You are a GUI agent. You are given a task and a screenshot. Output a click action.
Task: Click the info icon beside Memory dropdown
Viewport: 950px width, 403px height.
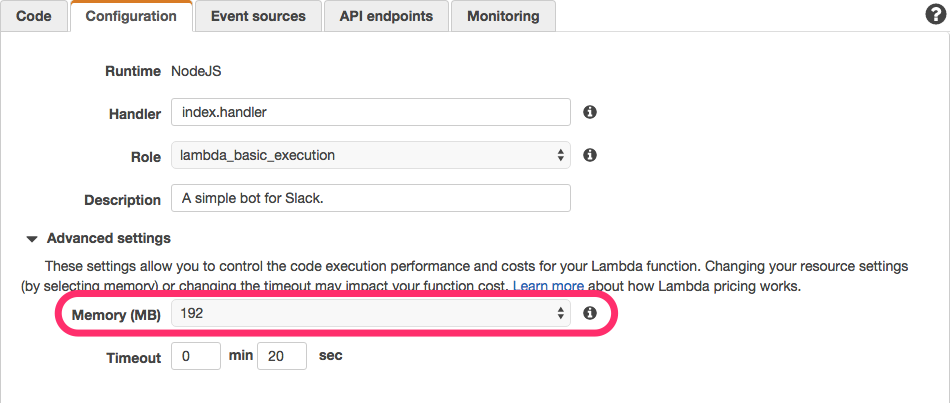coord(590,313)
